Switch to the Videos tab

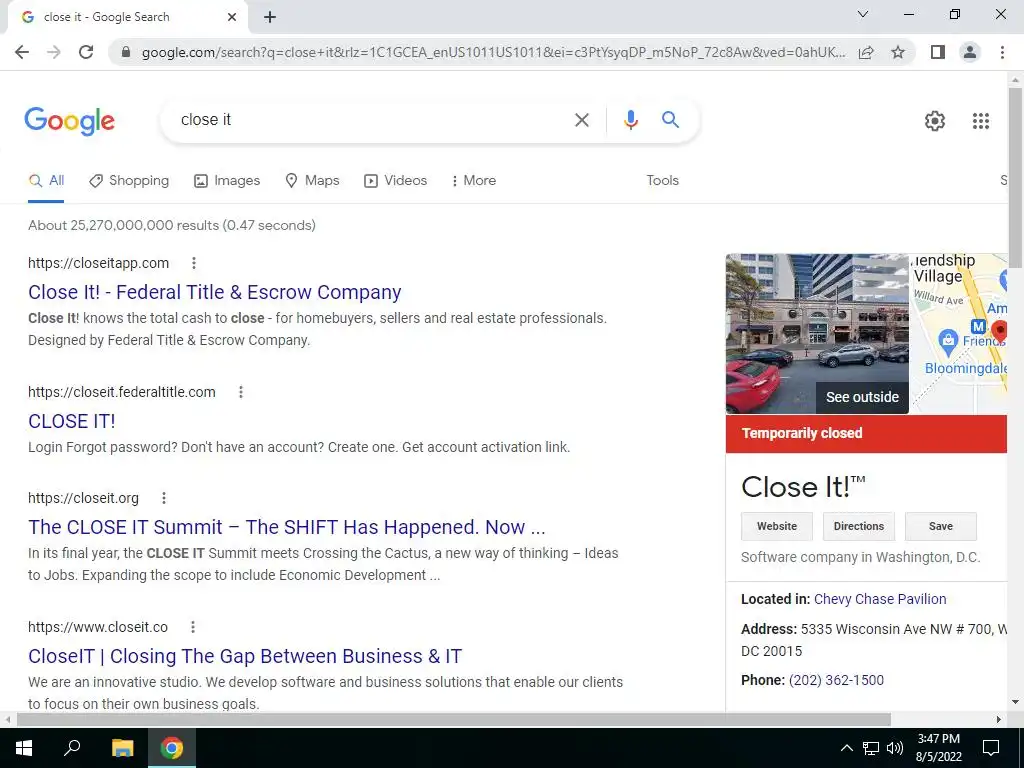pos(395,180)
